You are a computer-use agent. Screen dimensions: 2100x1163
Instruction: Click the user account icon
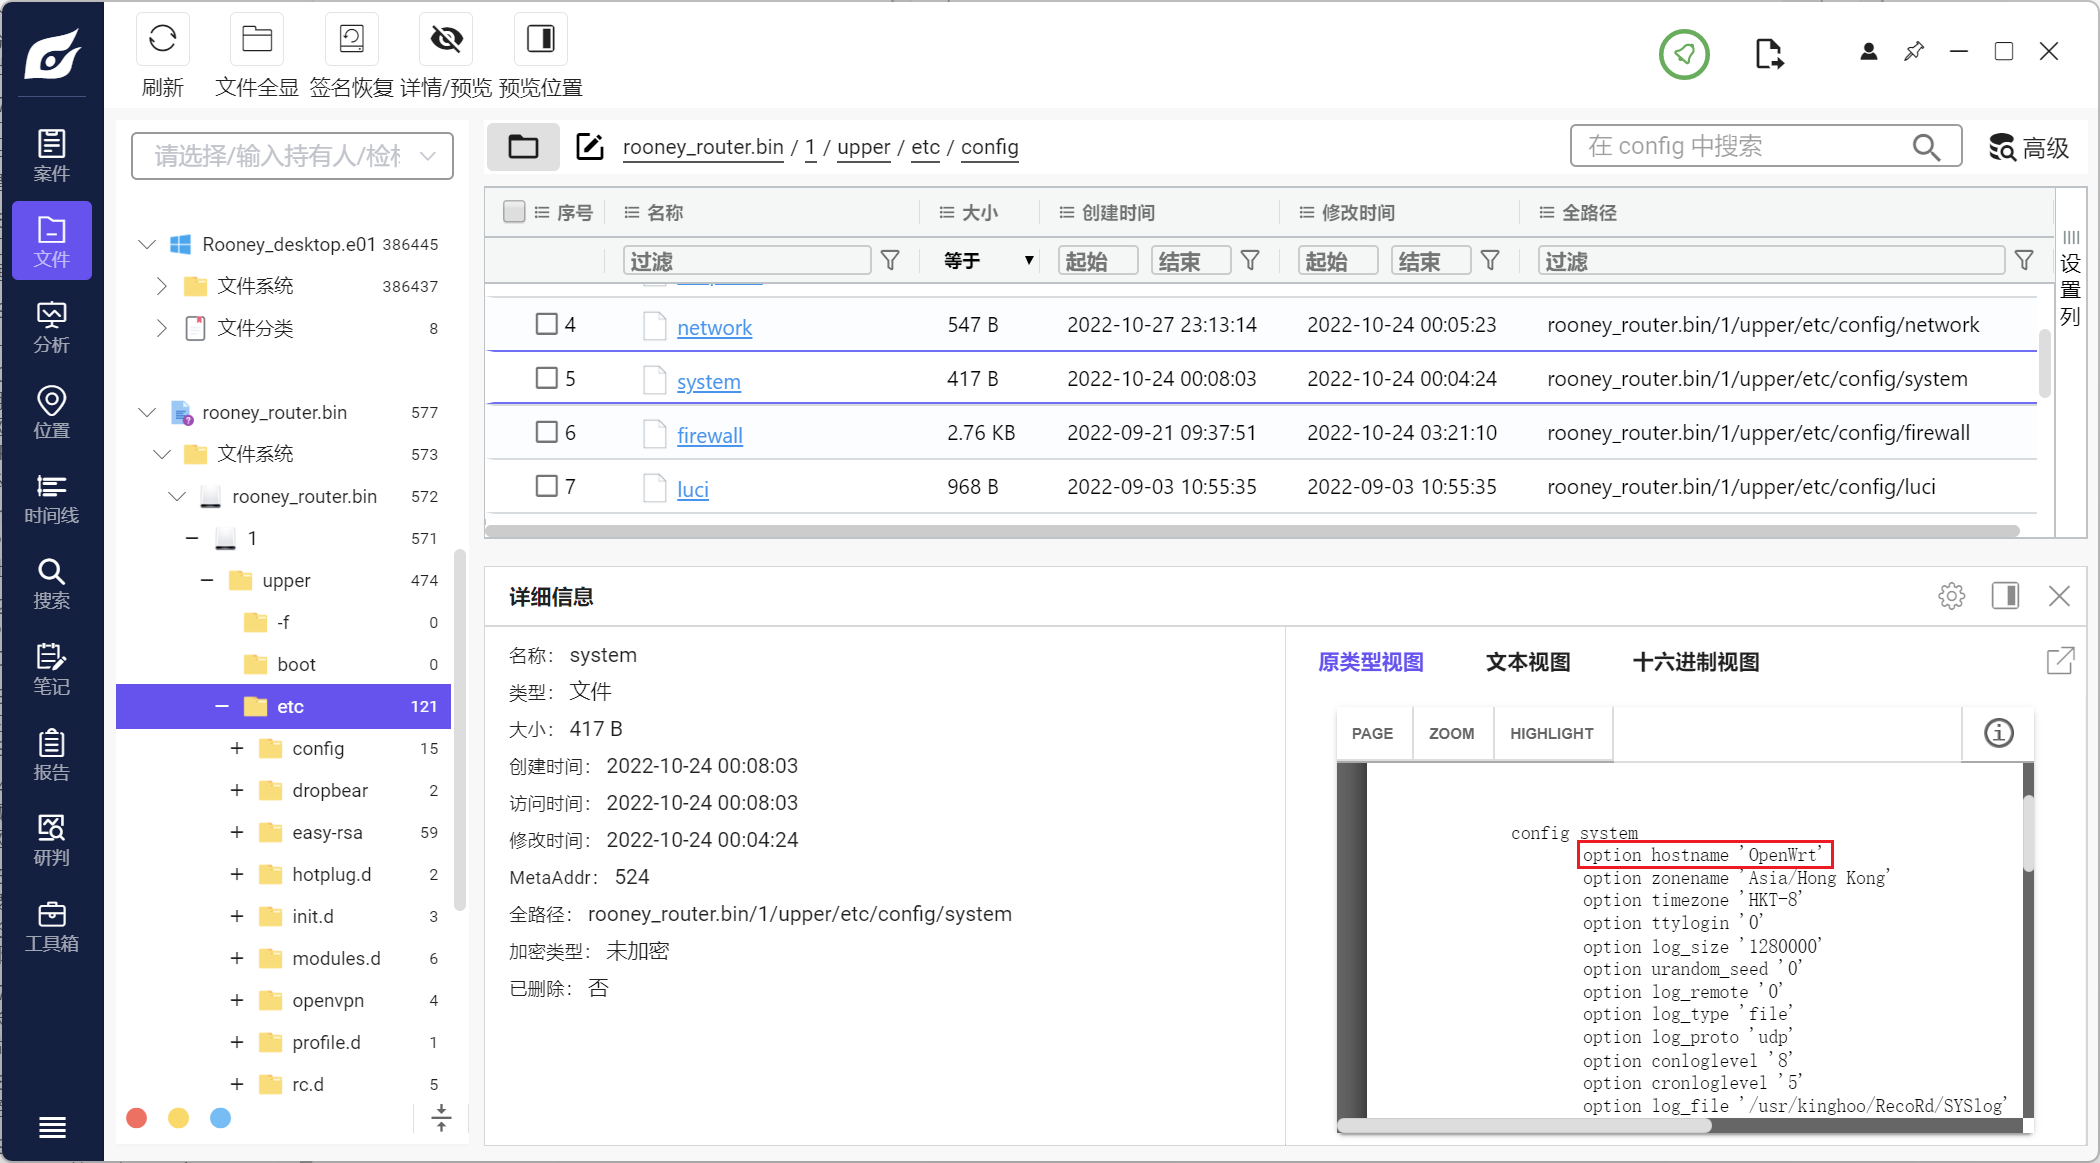tap(1868, 52)
